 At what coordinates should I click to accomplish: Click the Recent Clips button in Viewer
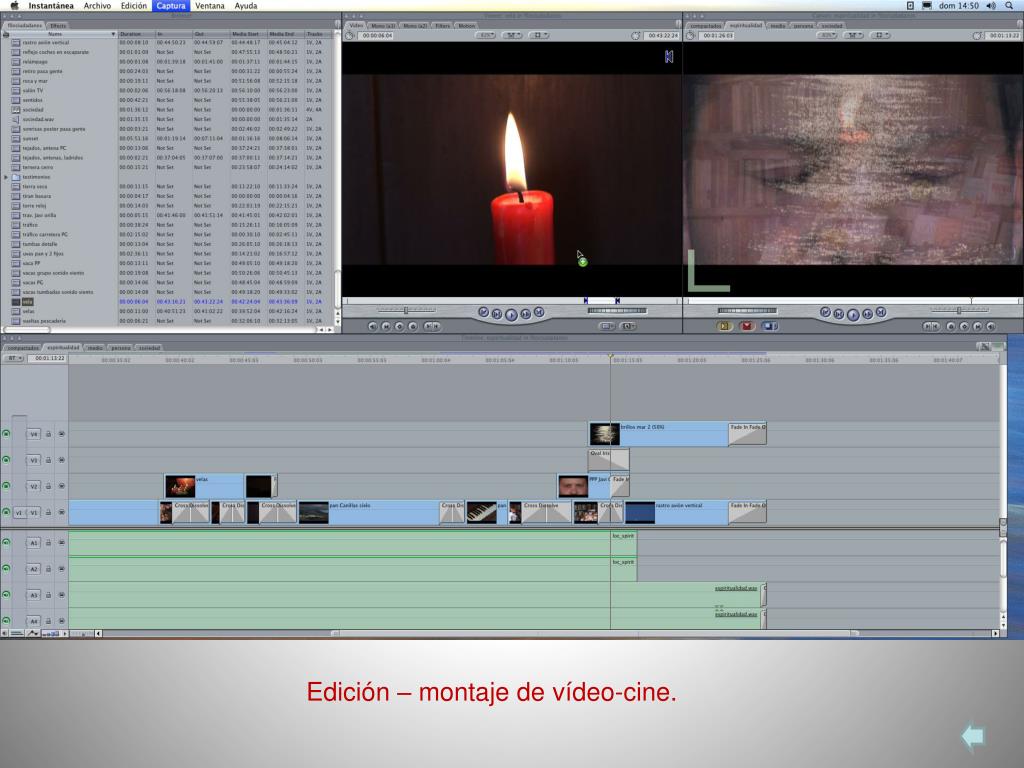607,326
